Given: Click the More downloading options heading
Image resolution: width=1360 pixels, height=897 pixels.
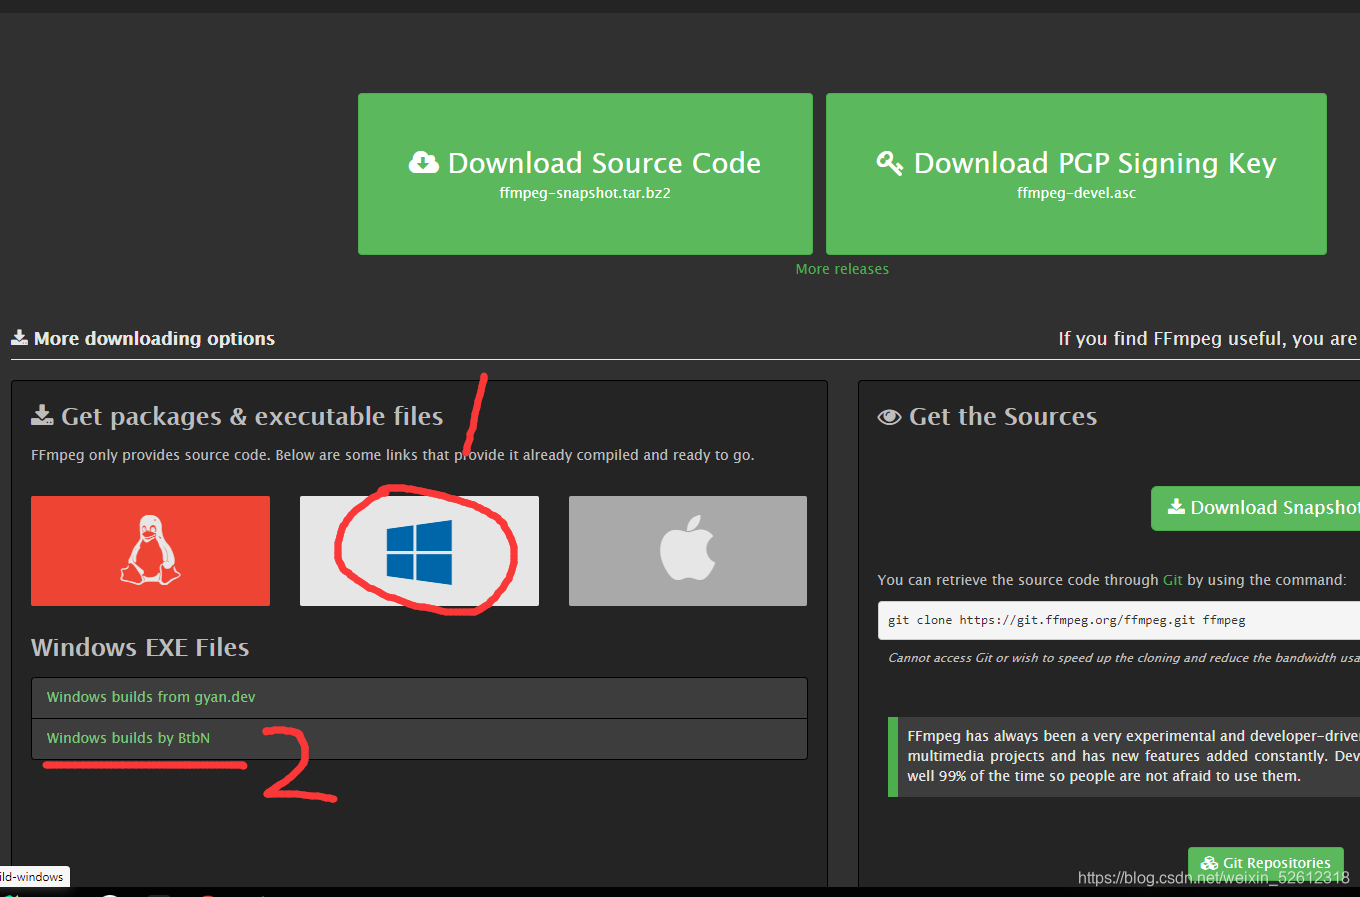Looking at the screenshot, I should (x=143, y=339).
